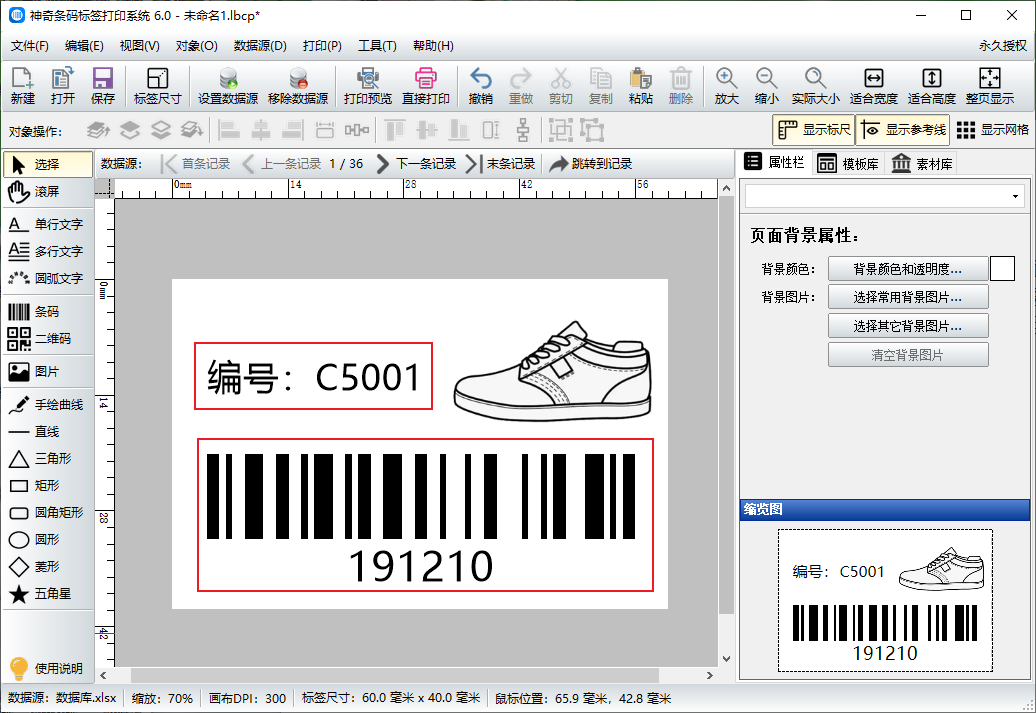The height and width of the screenshot is (713, 1036).
Task: Go to 下一条记录 next record
Action: coord(416,164)
